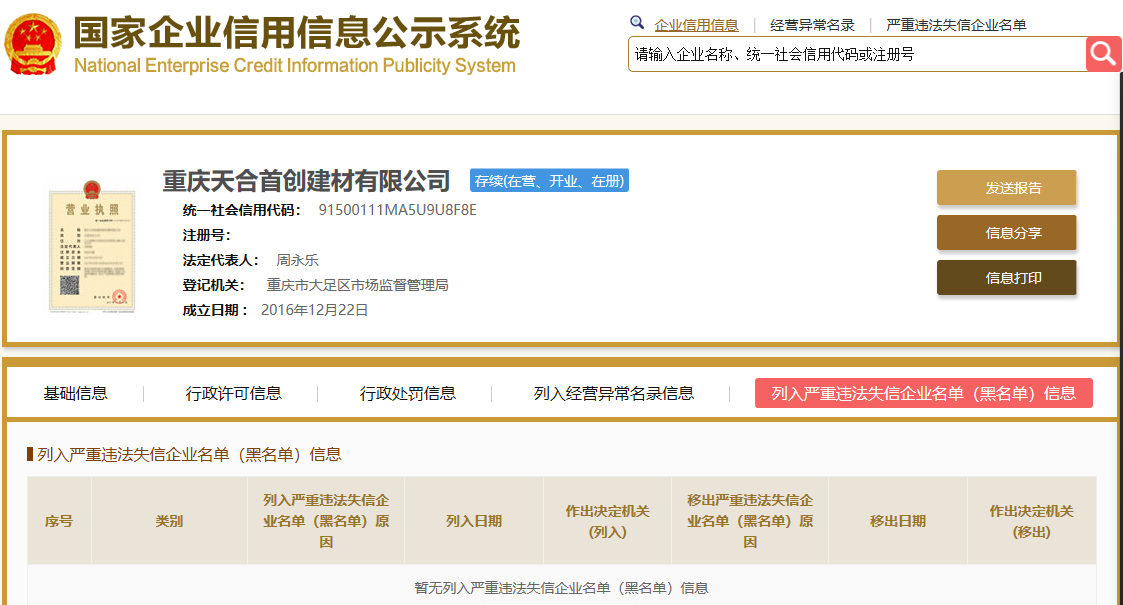This screenshot has height=605, width=1123.
Task: Click the company name 重庆天合首创建材有限公司
Action: point(306,180)
